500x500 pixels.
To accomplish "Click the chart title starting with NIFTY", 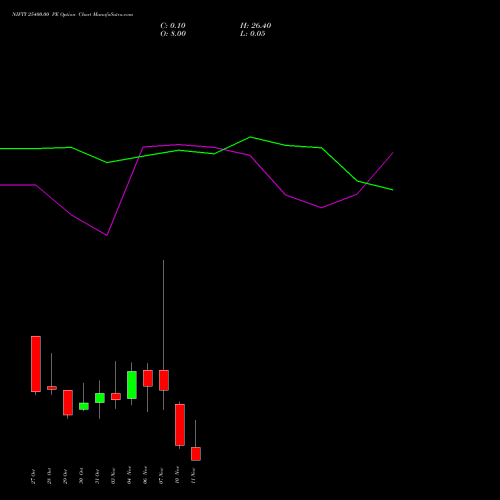I will [x=72, y=15].
